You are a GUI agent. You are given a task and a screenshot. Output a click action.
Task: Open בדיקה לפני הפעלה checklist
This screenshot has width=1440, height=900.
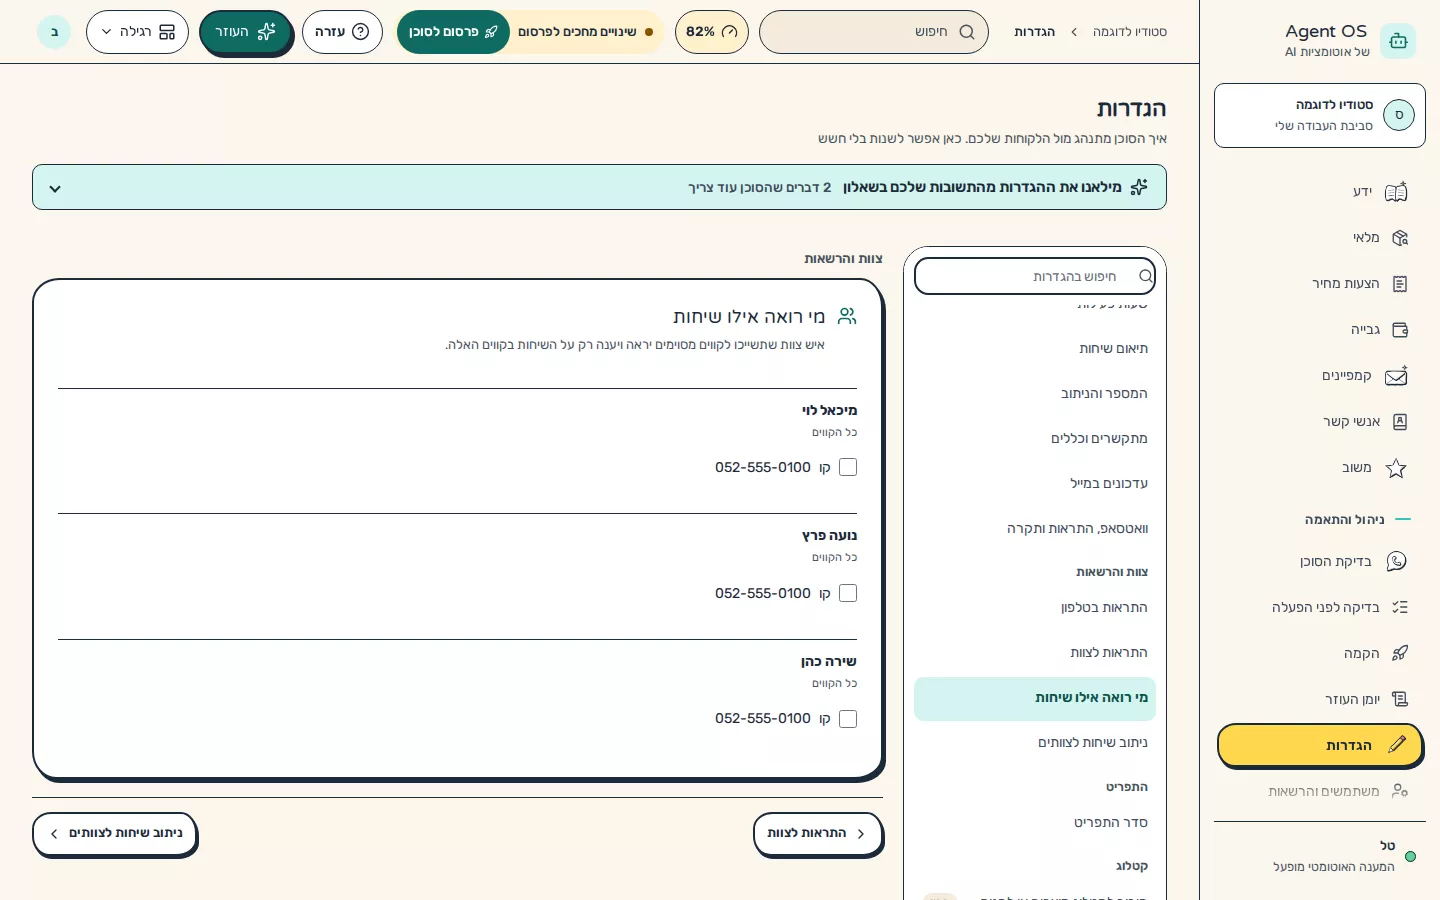click(x=1320, y=608)
